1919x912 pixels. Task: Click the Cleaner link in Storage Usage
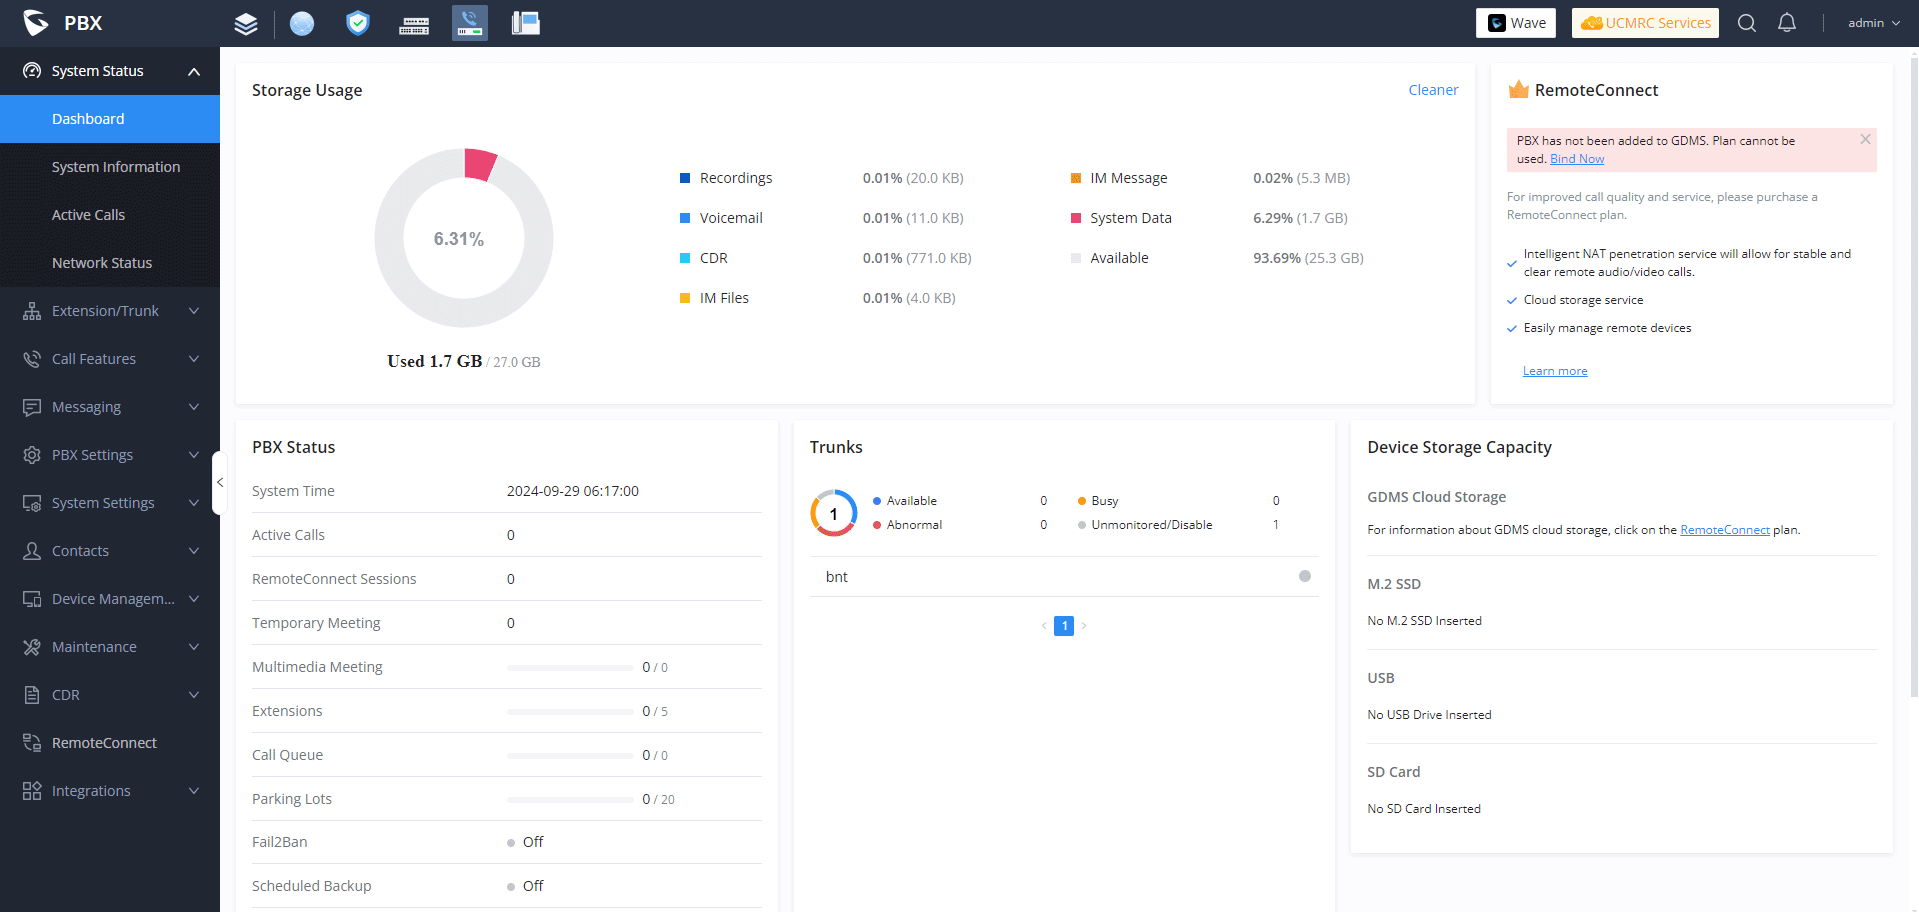[1433, 90]
